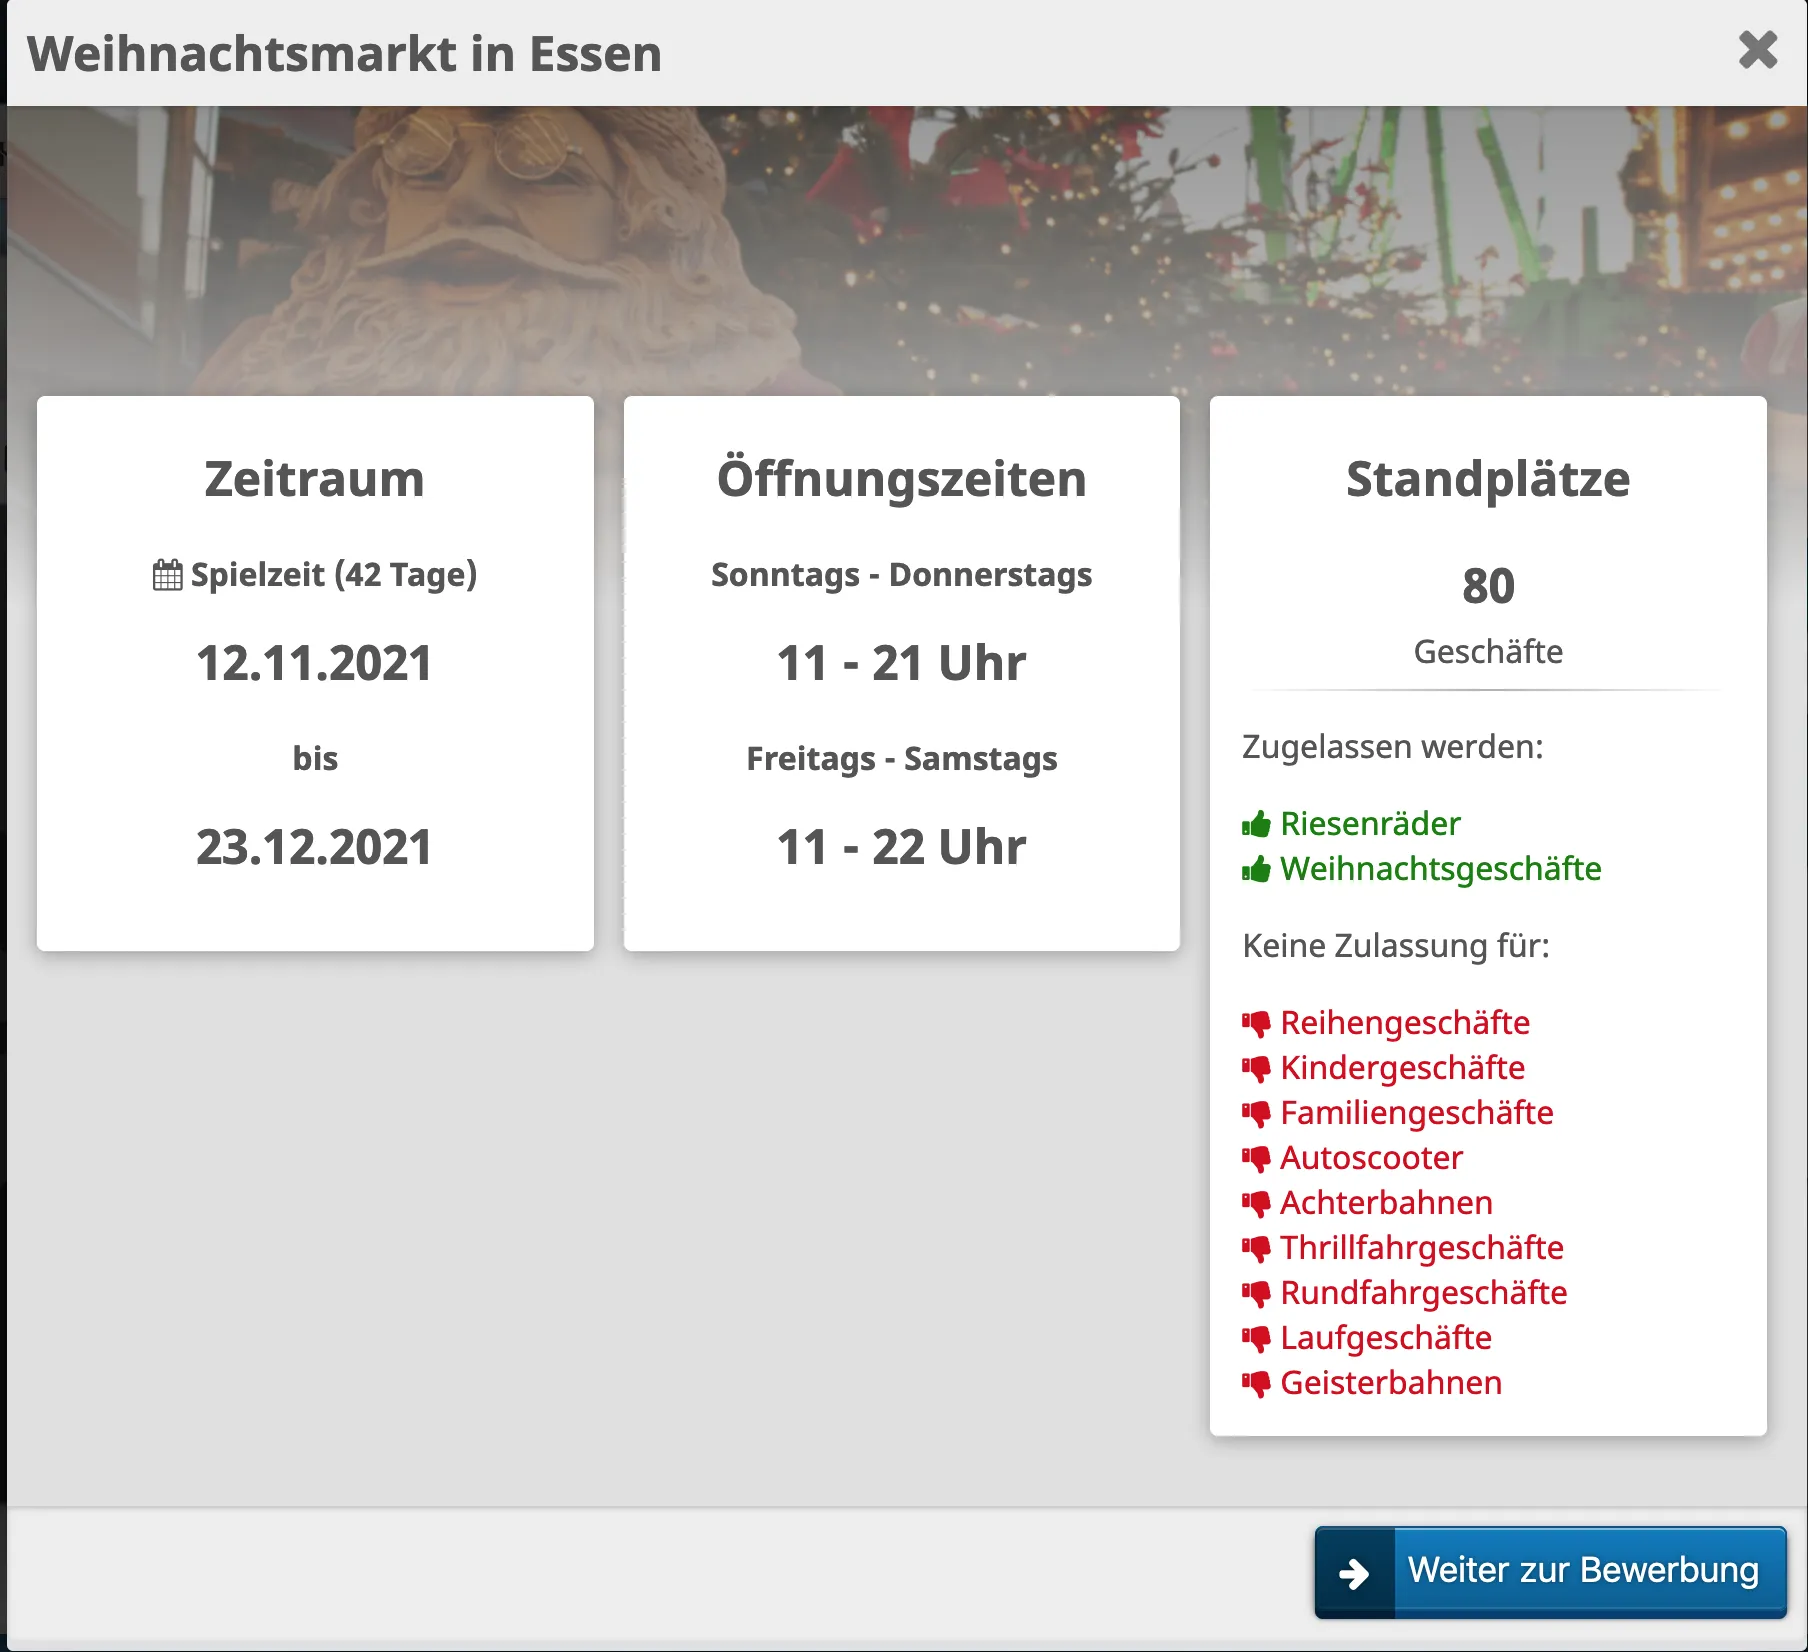Click the Weiter zur Bewerbung button

point(1581,1571)
